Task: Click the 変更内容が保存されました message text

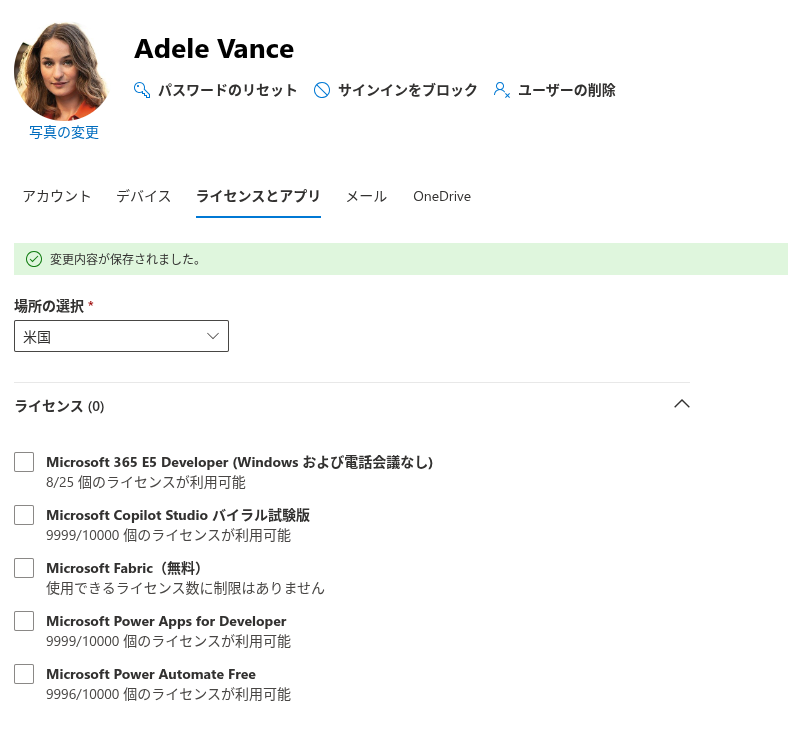Action: pyautogui.click(x=125, y=259)
